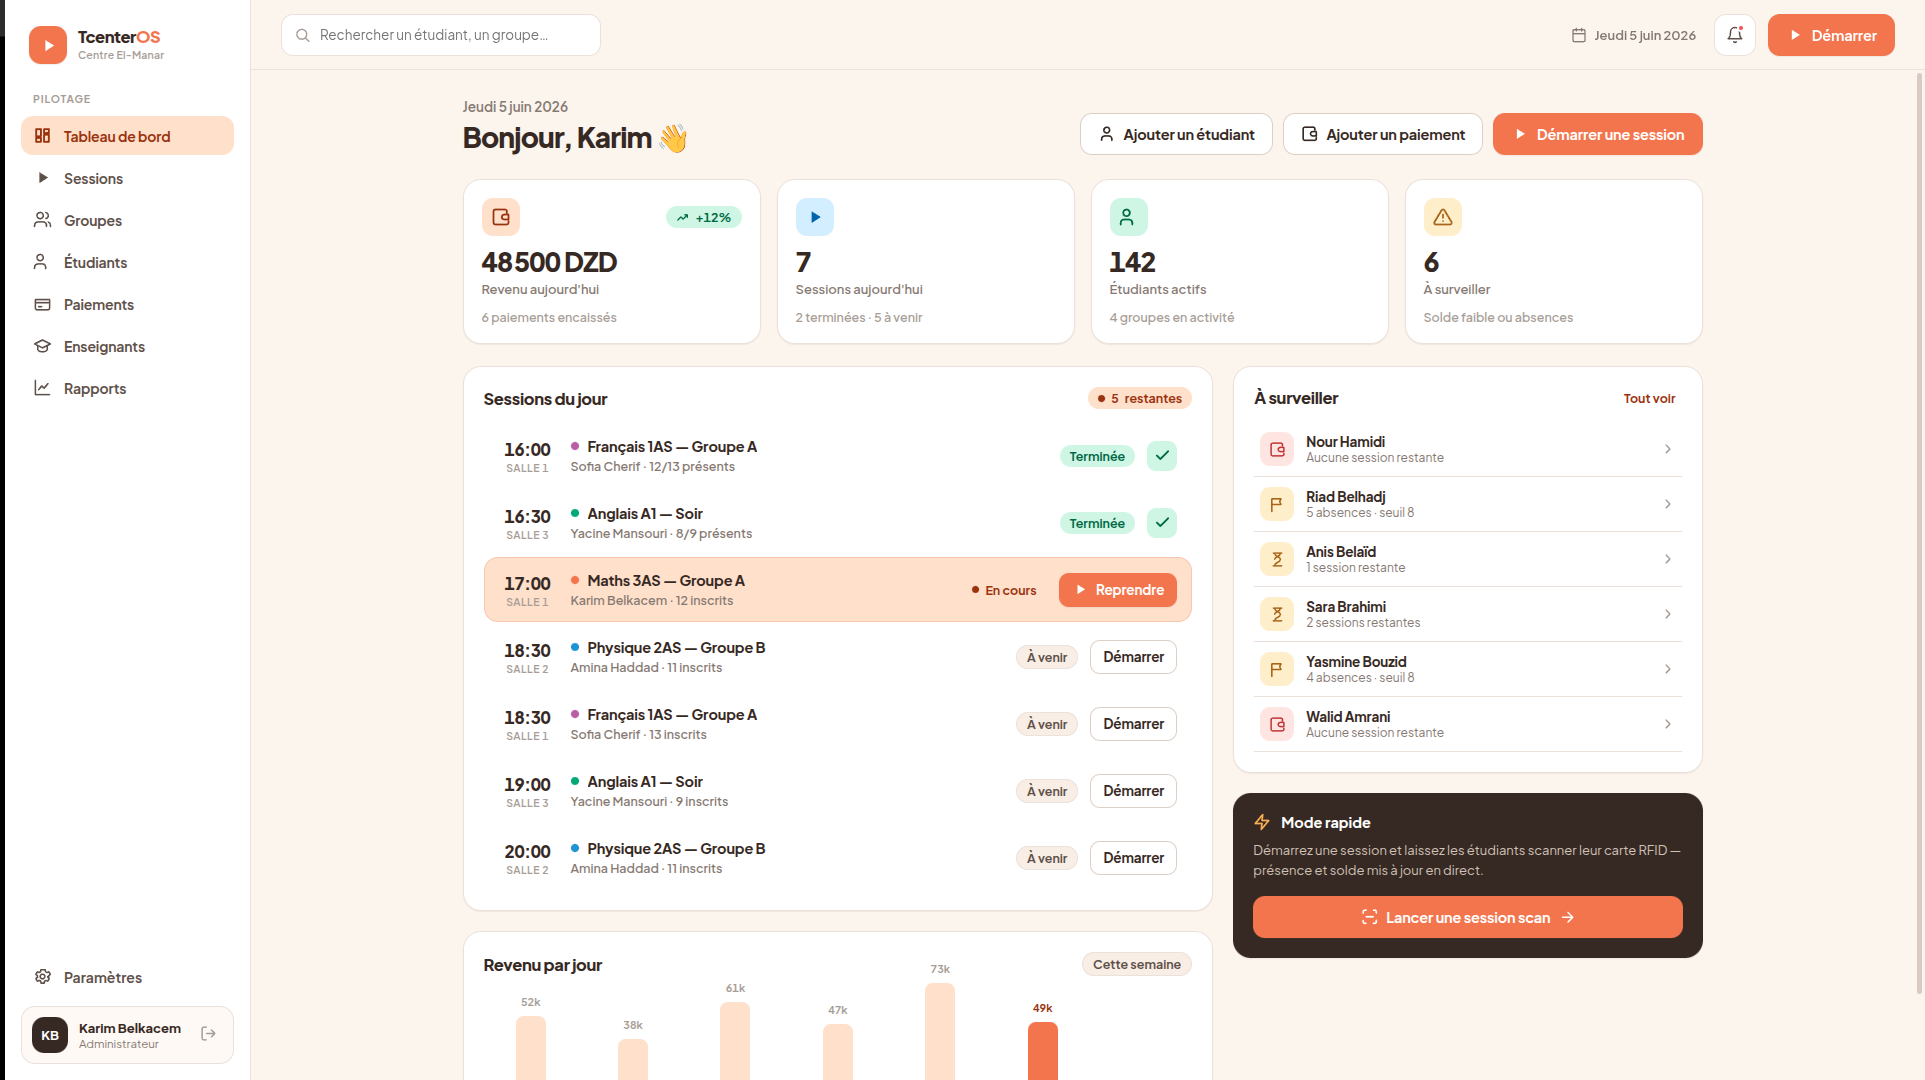Click the Maths 3AS — Groupe A title
The image size is (1925, 1080).
tap(666, 581)
